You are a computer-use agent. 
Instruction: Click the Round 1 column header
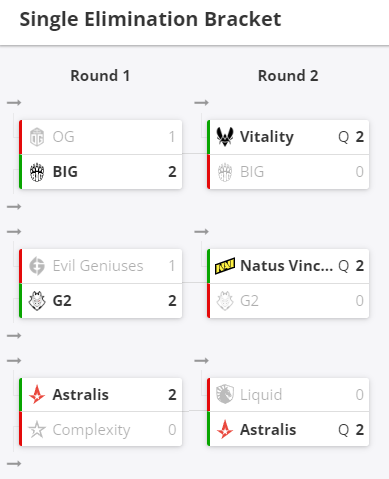tap(100, 76)
